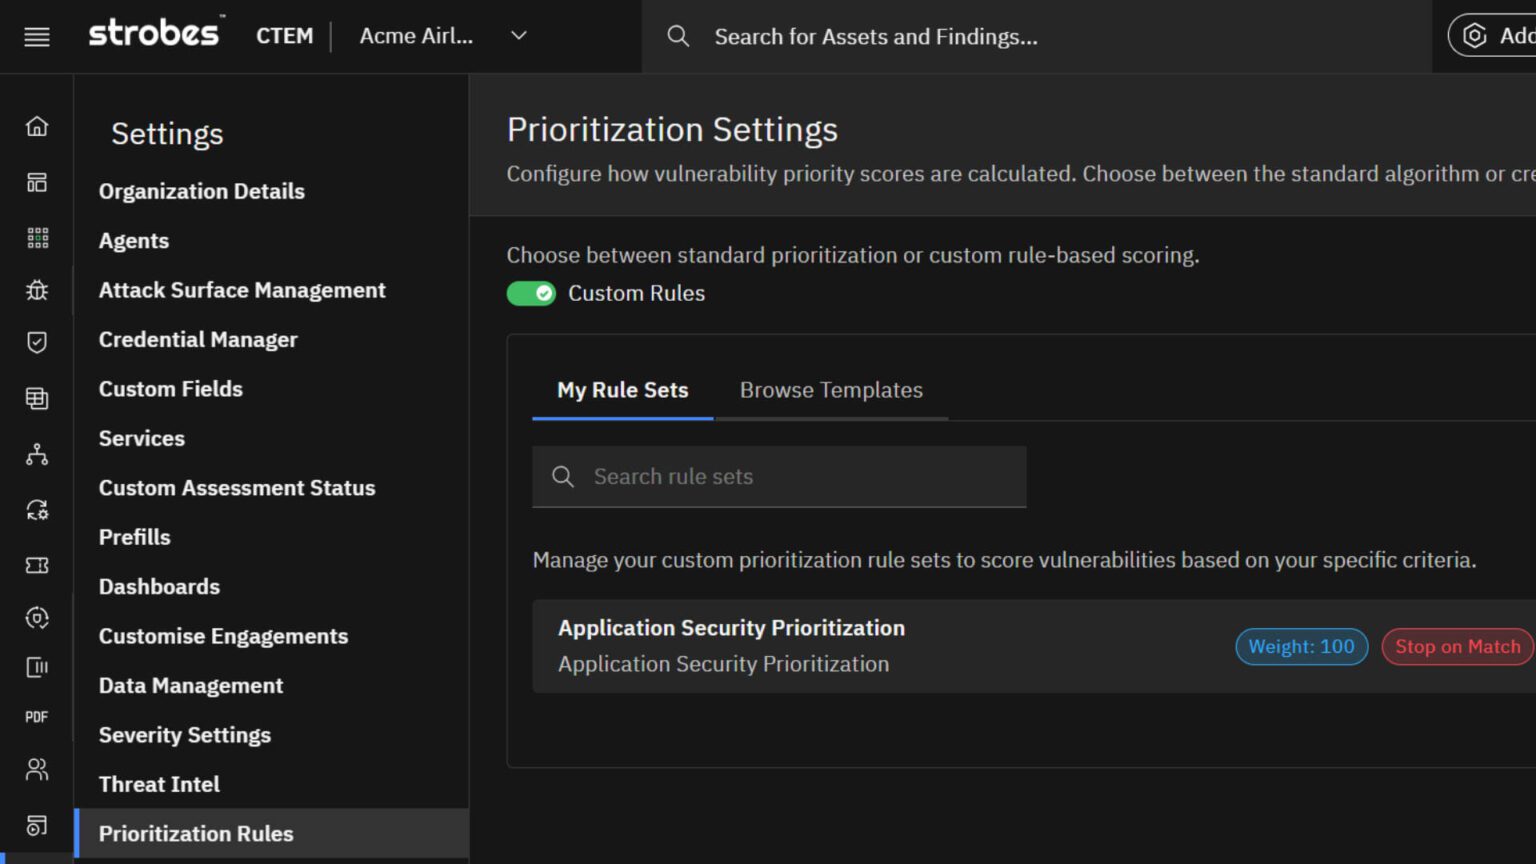
Task: Select the shield compliance icon in sidebar
Action: pos(37,343)
